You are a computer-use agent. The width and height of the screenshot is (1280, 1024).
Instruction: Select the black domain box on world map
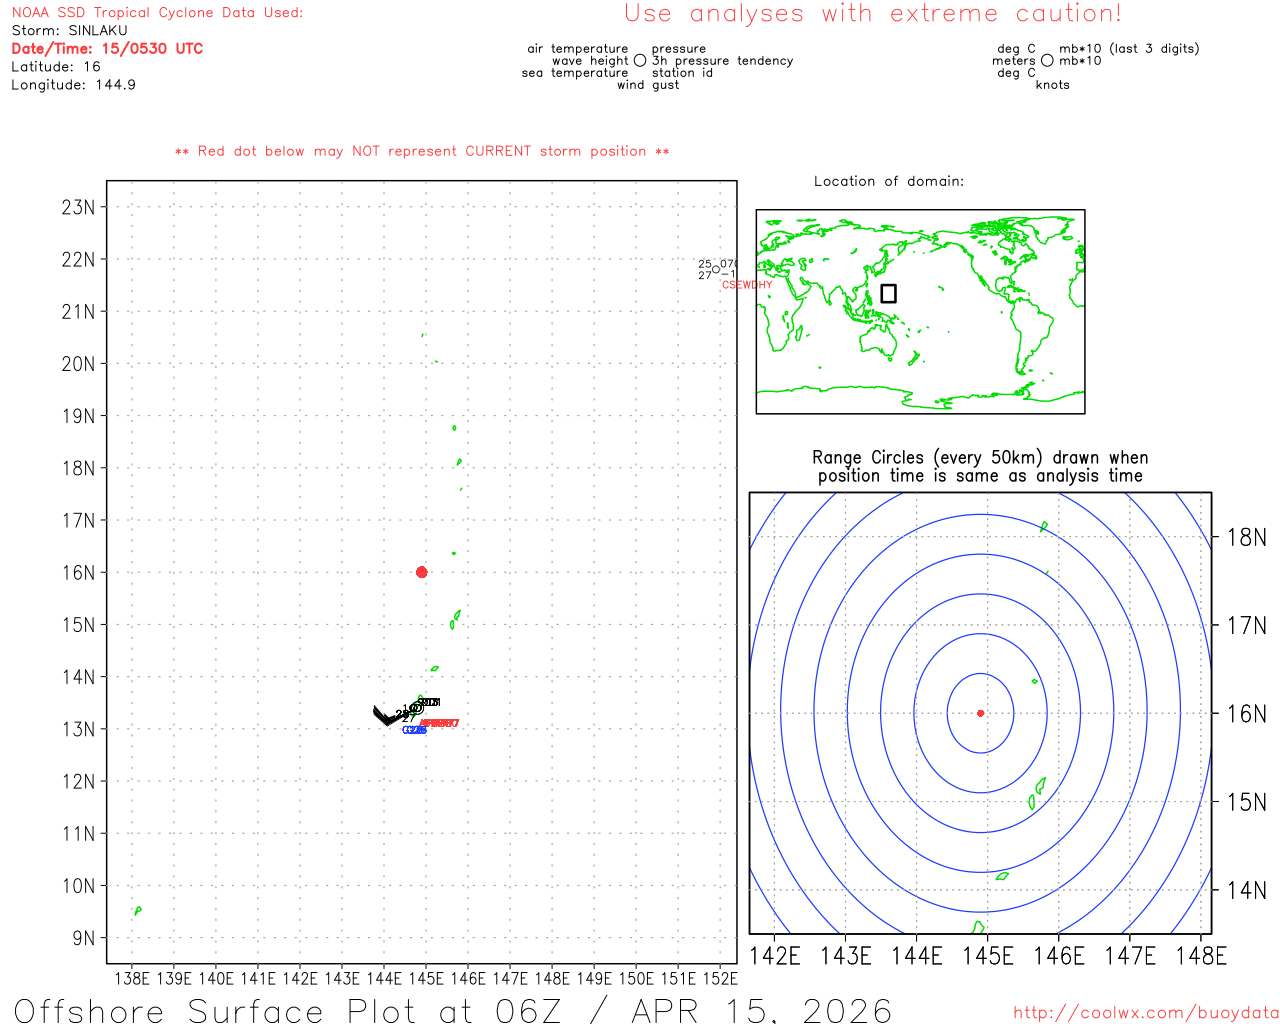(888, 293)
